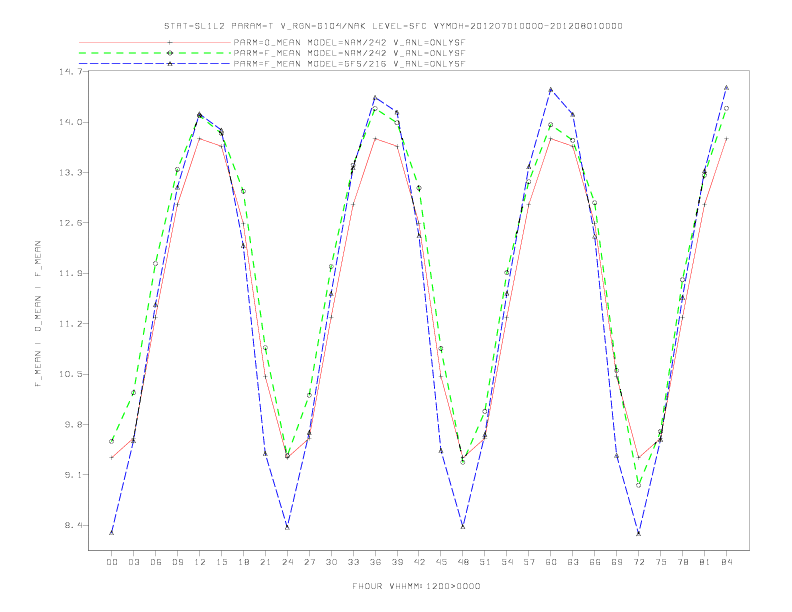Click red plus data point at hour 00

pyautogui.click(x=112, y=457)
